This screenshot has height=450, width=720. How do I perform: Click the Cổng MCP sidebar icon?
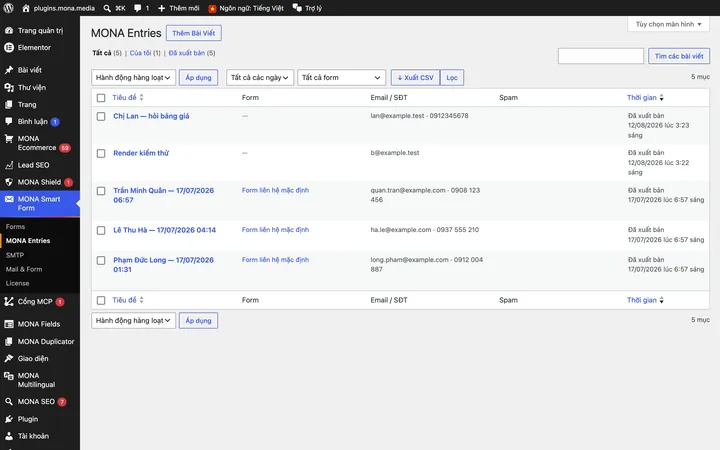click(9, 301)
